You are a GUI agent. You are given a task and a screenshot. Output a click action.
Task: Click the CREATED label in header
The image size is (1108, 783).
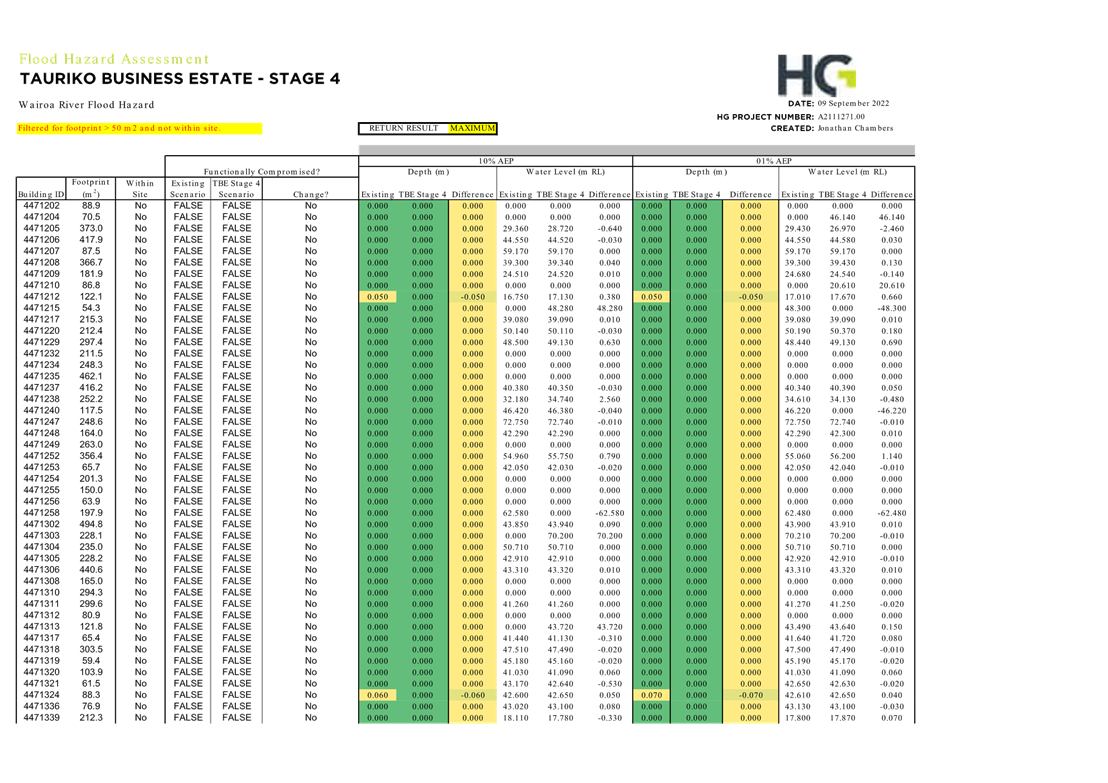[x=790, y=128]
